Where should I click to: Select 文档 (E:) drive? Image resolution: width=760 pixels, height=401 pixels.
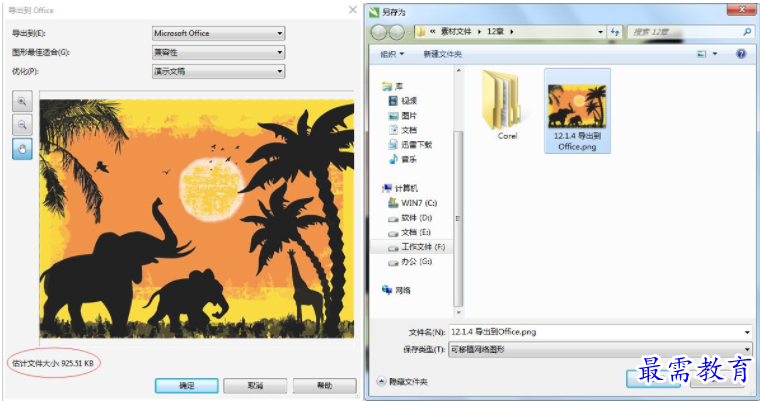pos(410,232)
